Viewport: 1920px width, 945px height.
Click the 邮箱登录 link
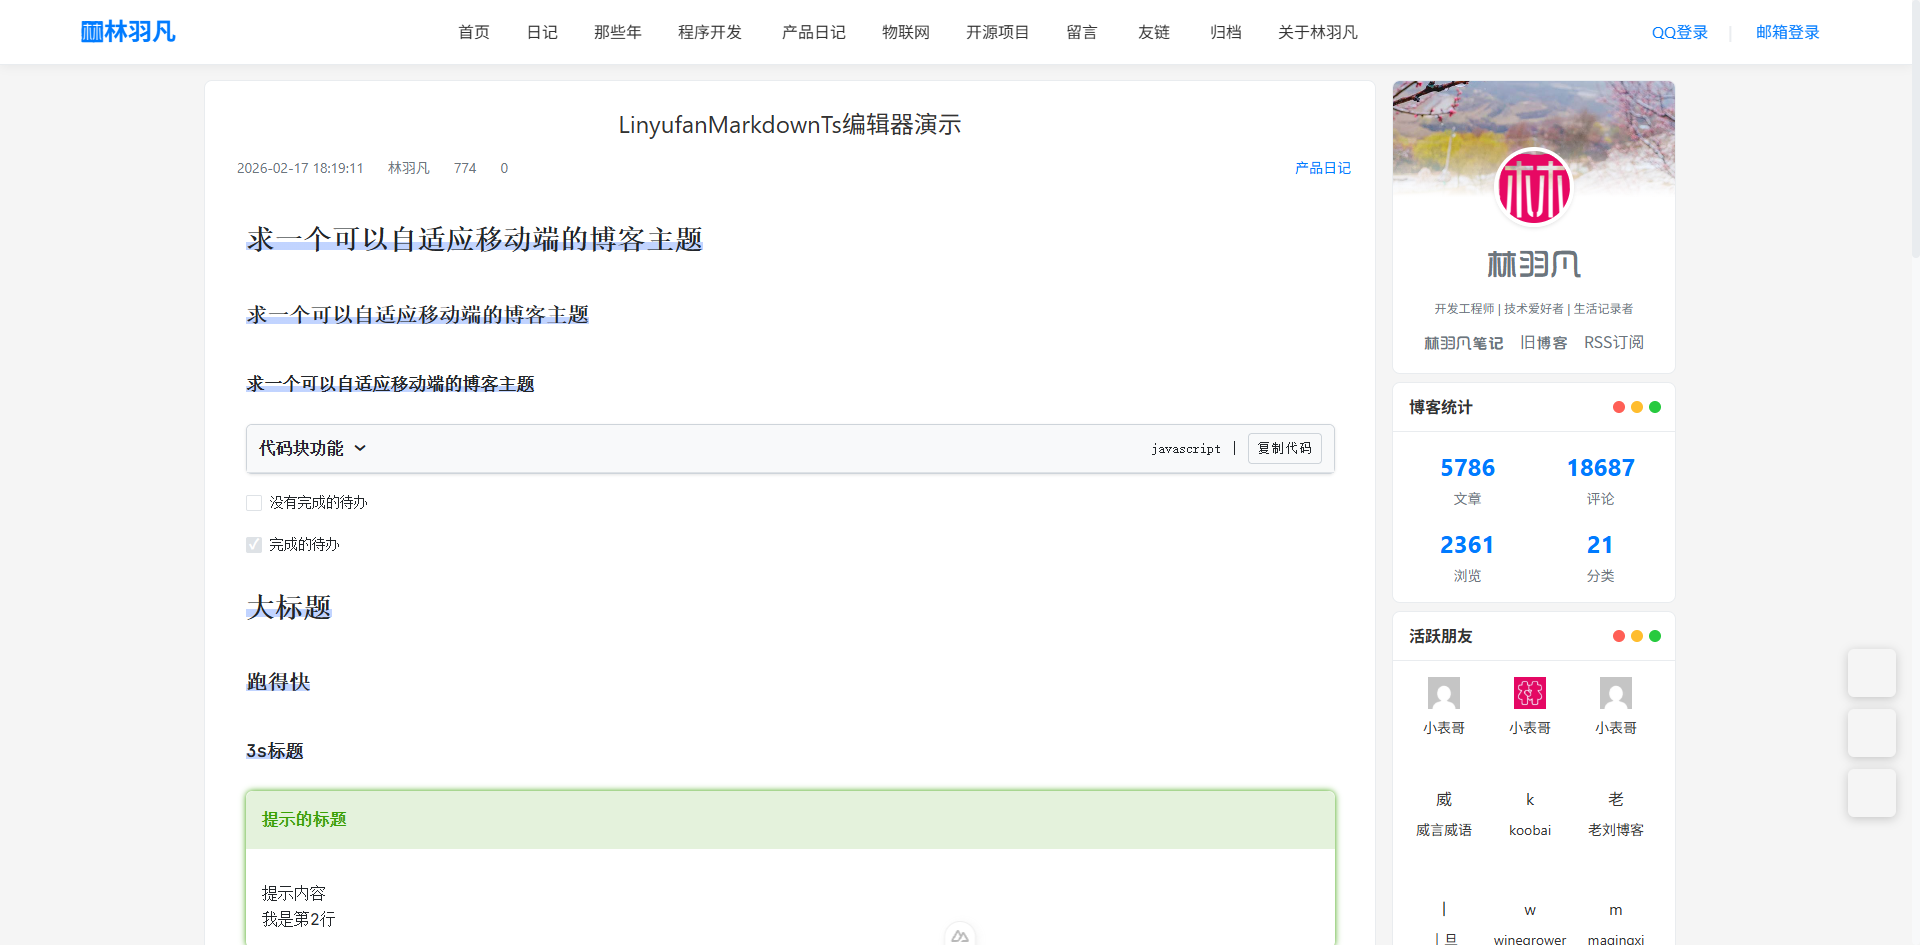[1788, 32]
